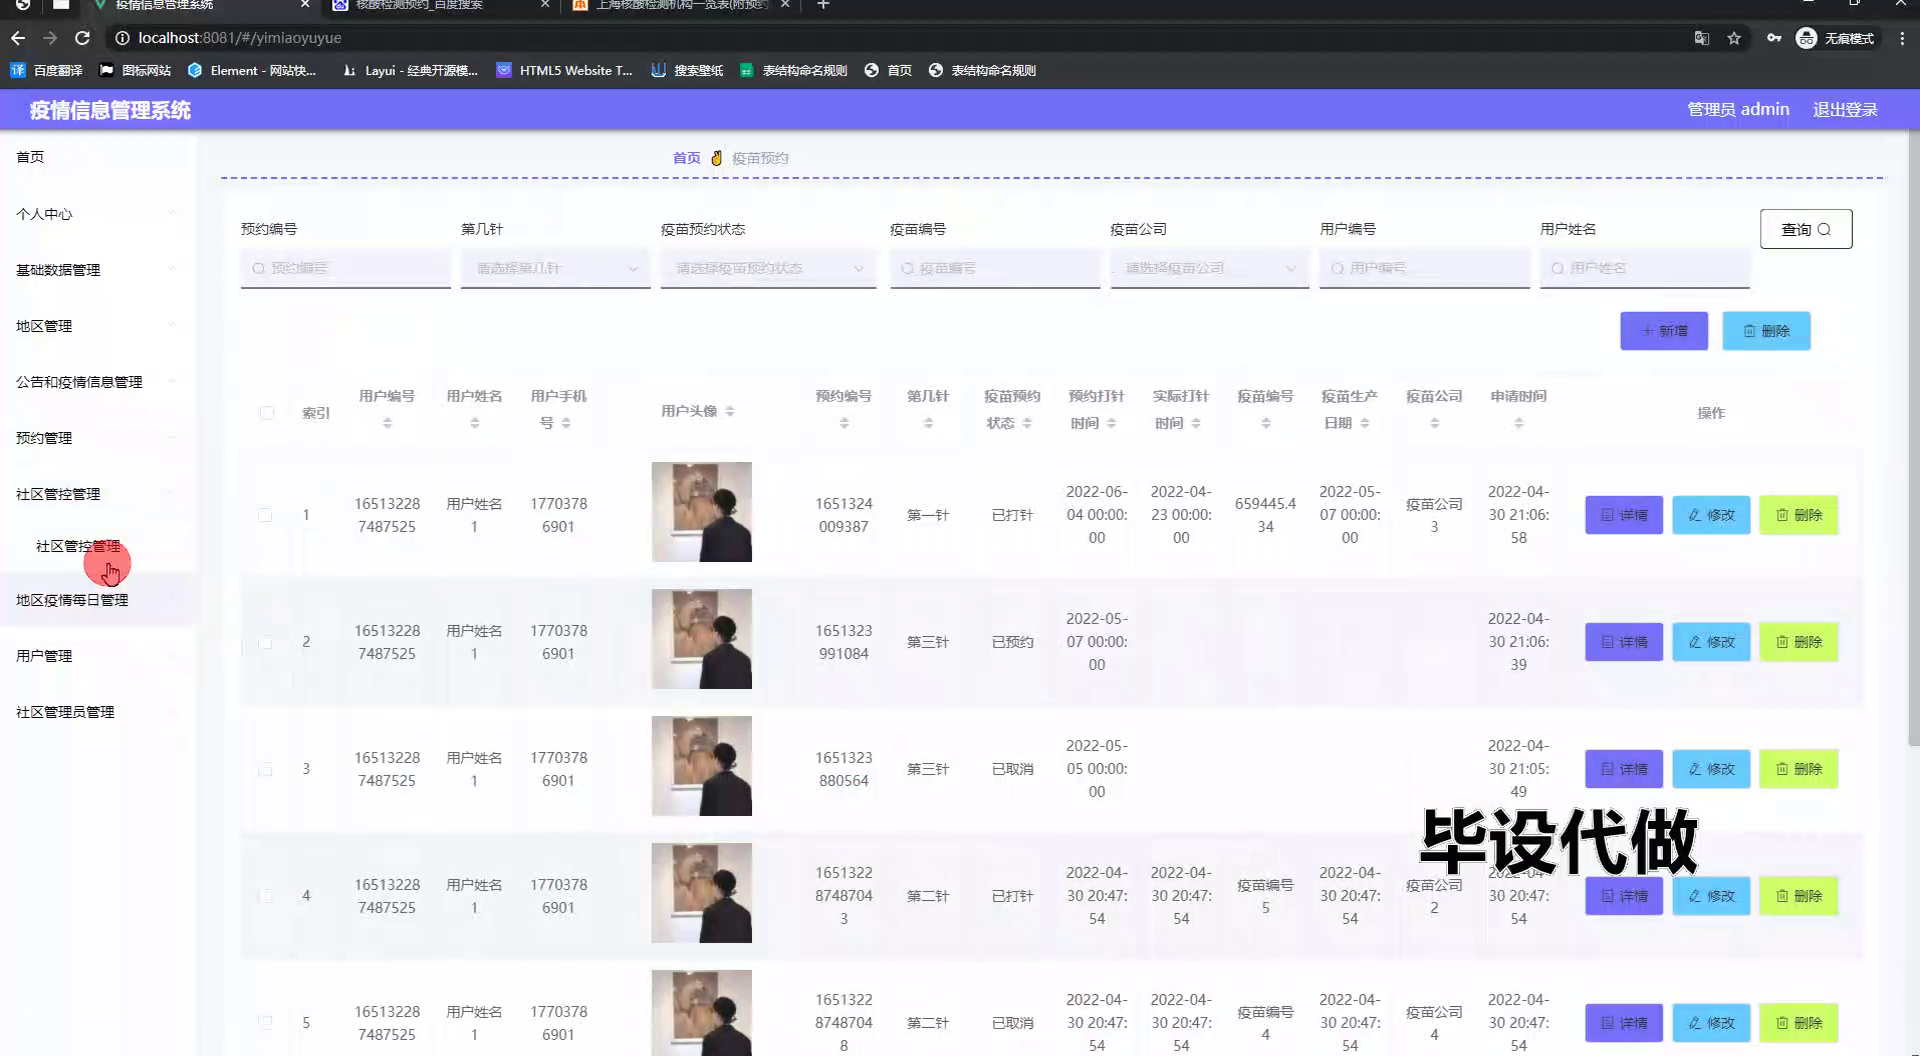Collapse 社区管控管理 sidebar menu
The height and width of the screenshot is (1056, 1920).
tap(95, 494)
